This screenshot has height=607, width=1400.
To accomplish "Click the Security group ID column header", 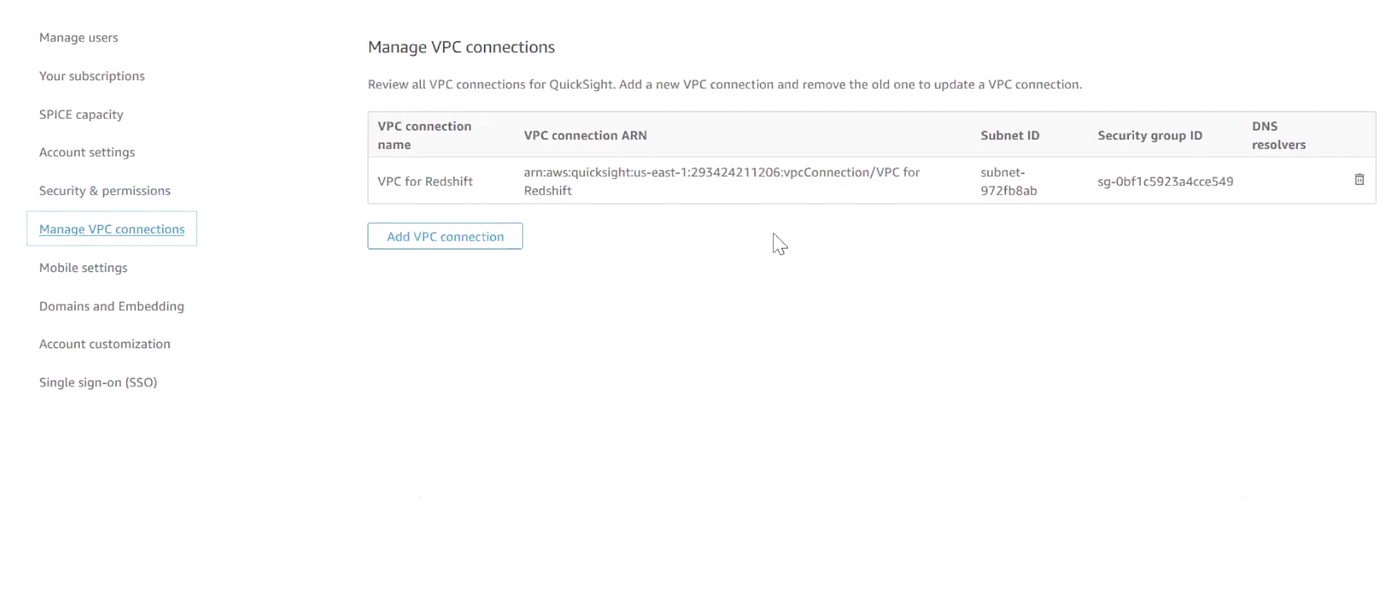I will coord(1150,135).
